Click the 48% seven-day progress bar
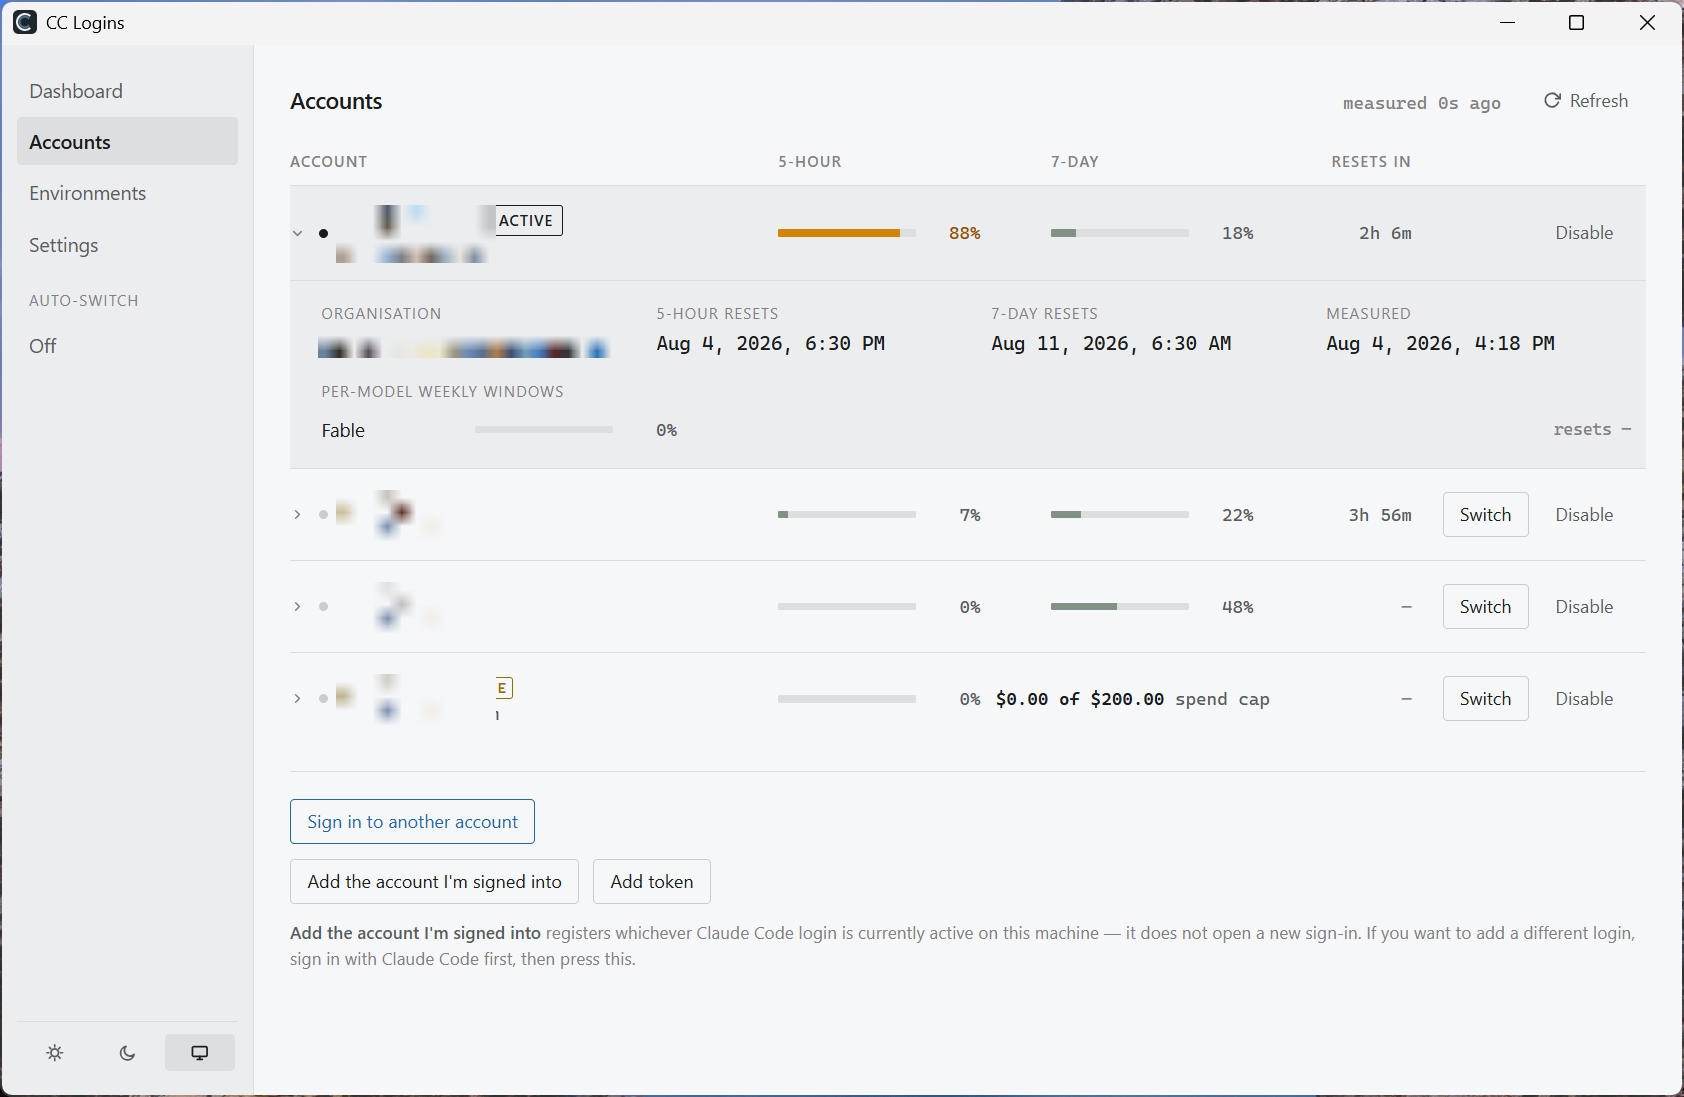 click(1120, 607)
